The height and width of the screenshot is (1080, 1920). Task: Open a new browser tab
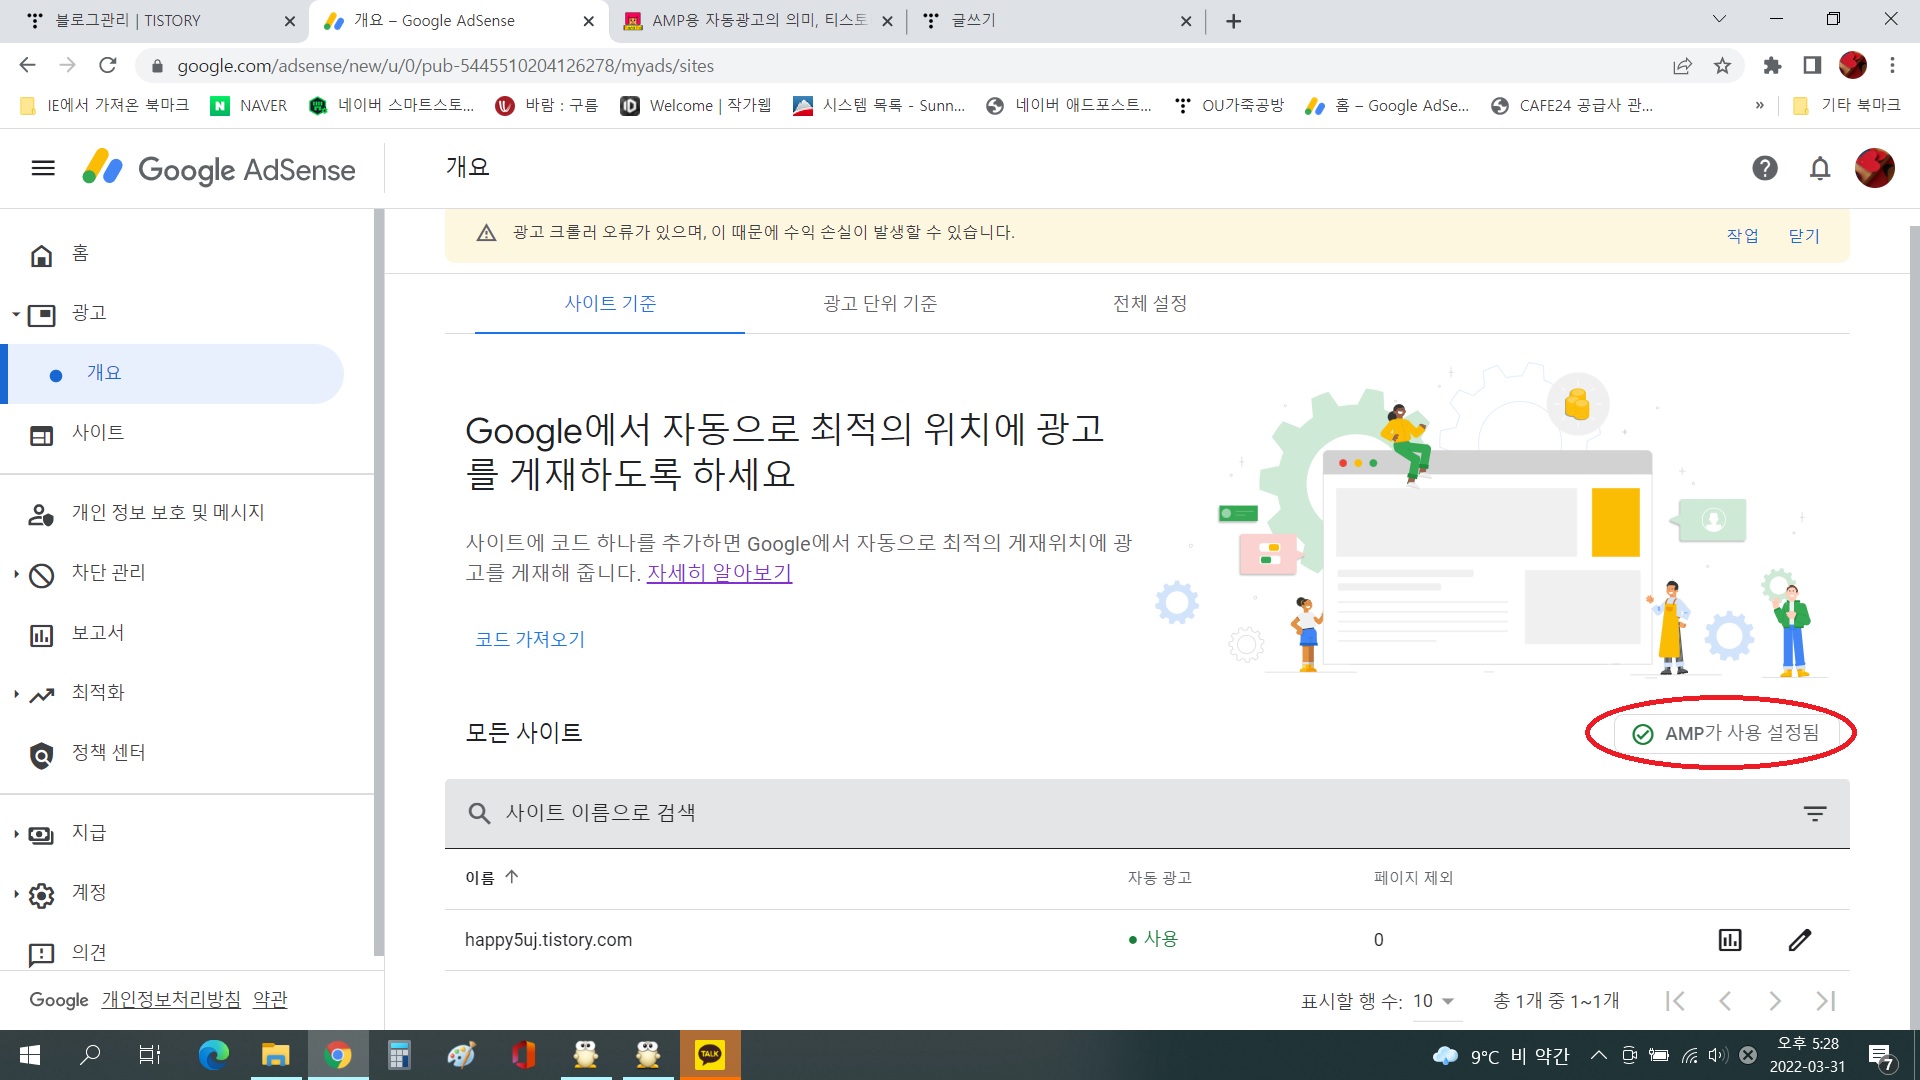1234,21
